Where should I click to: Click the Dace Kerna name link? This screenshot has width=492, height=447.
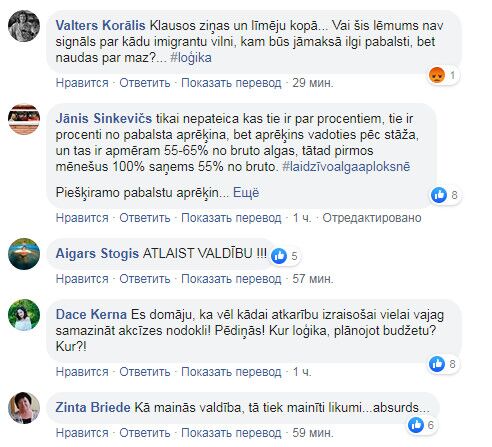[91, 314]
